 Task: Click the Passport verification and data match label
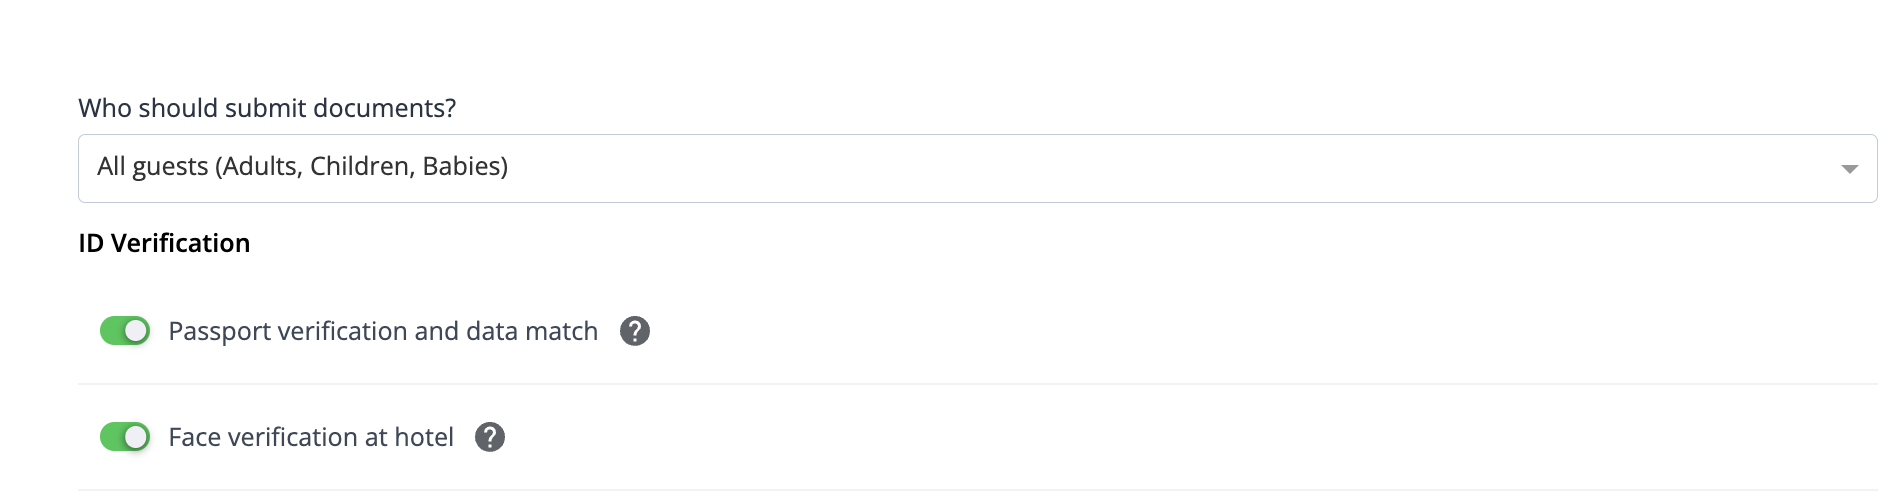pos(383,331)
